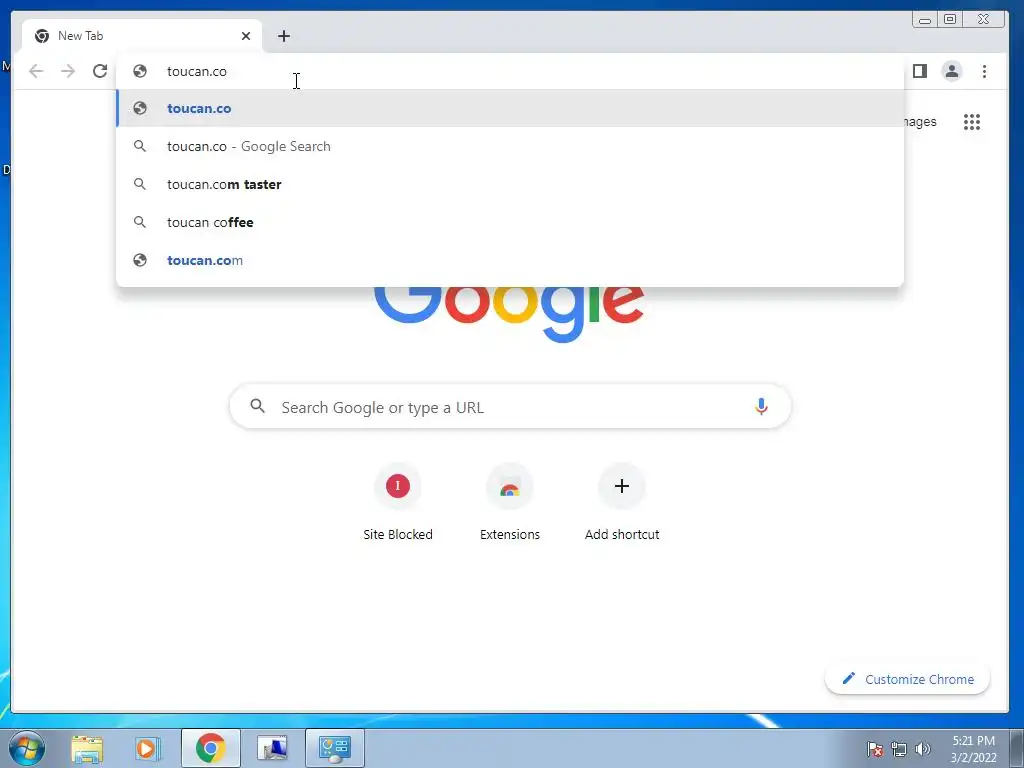Image resolution: width=1024 pixels, height=768 pixels.
Task: Choose the toucan.com URL suggestion
Action: coord(510,260)
